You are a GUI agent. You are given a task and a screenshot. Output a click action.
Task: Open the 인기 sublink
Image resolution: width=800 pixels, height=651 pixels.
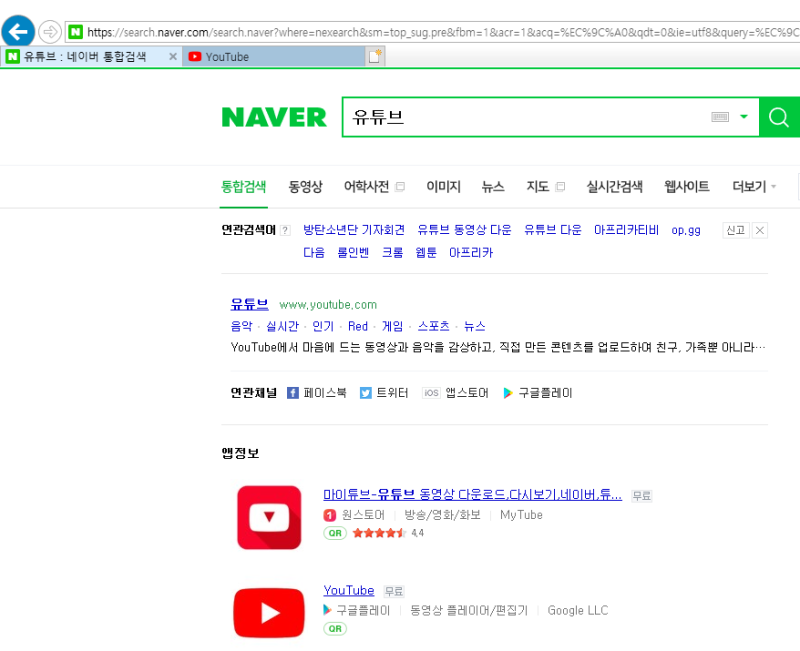323,326
